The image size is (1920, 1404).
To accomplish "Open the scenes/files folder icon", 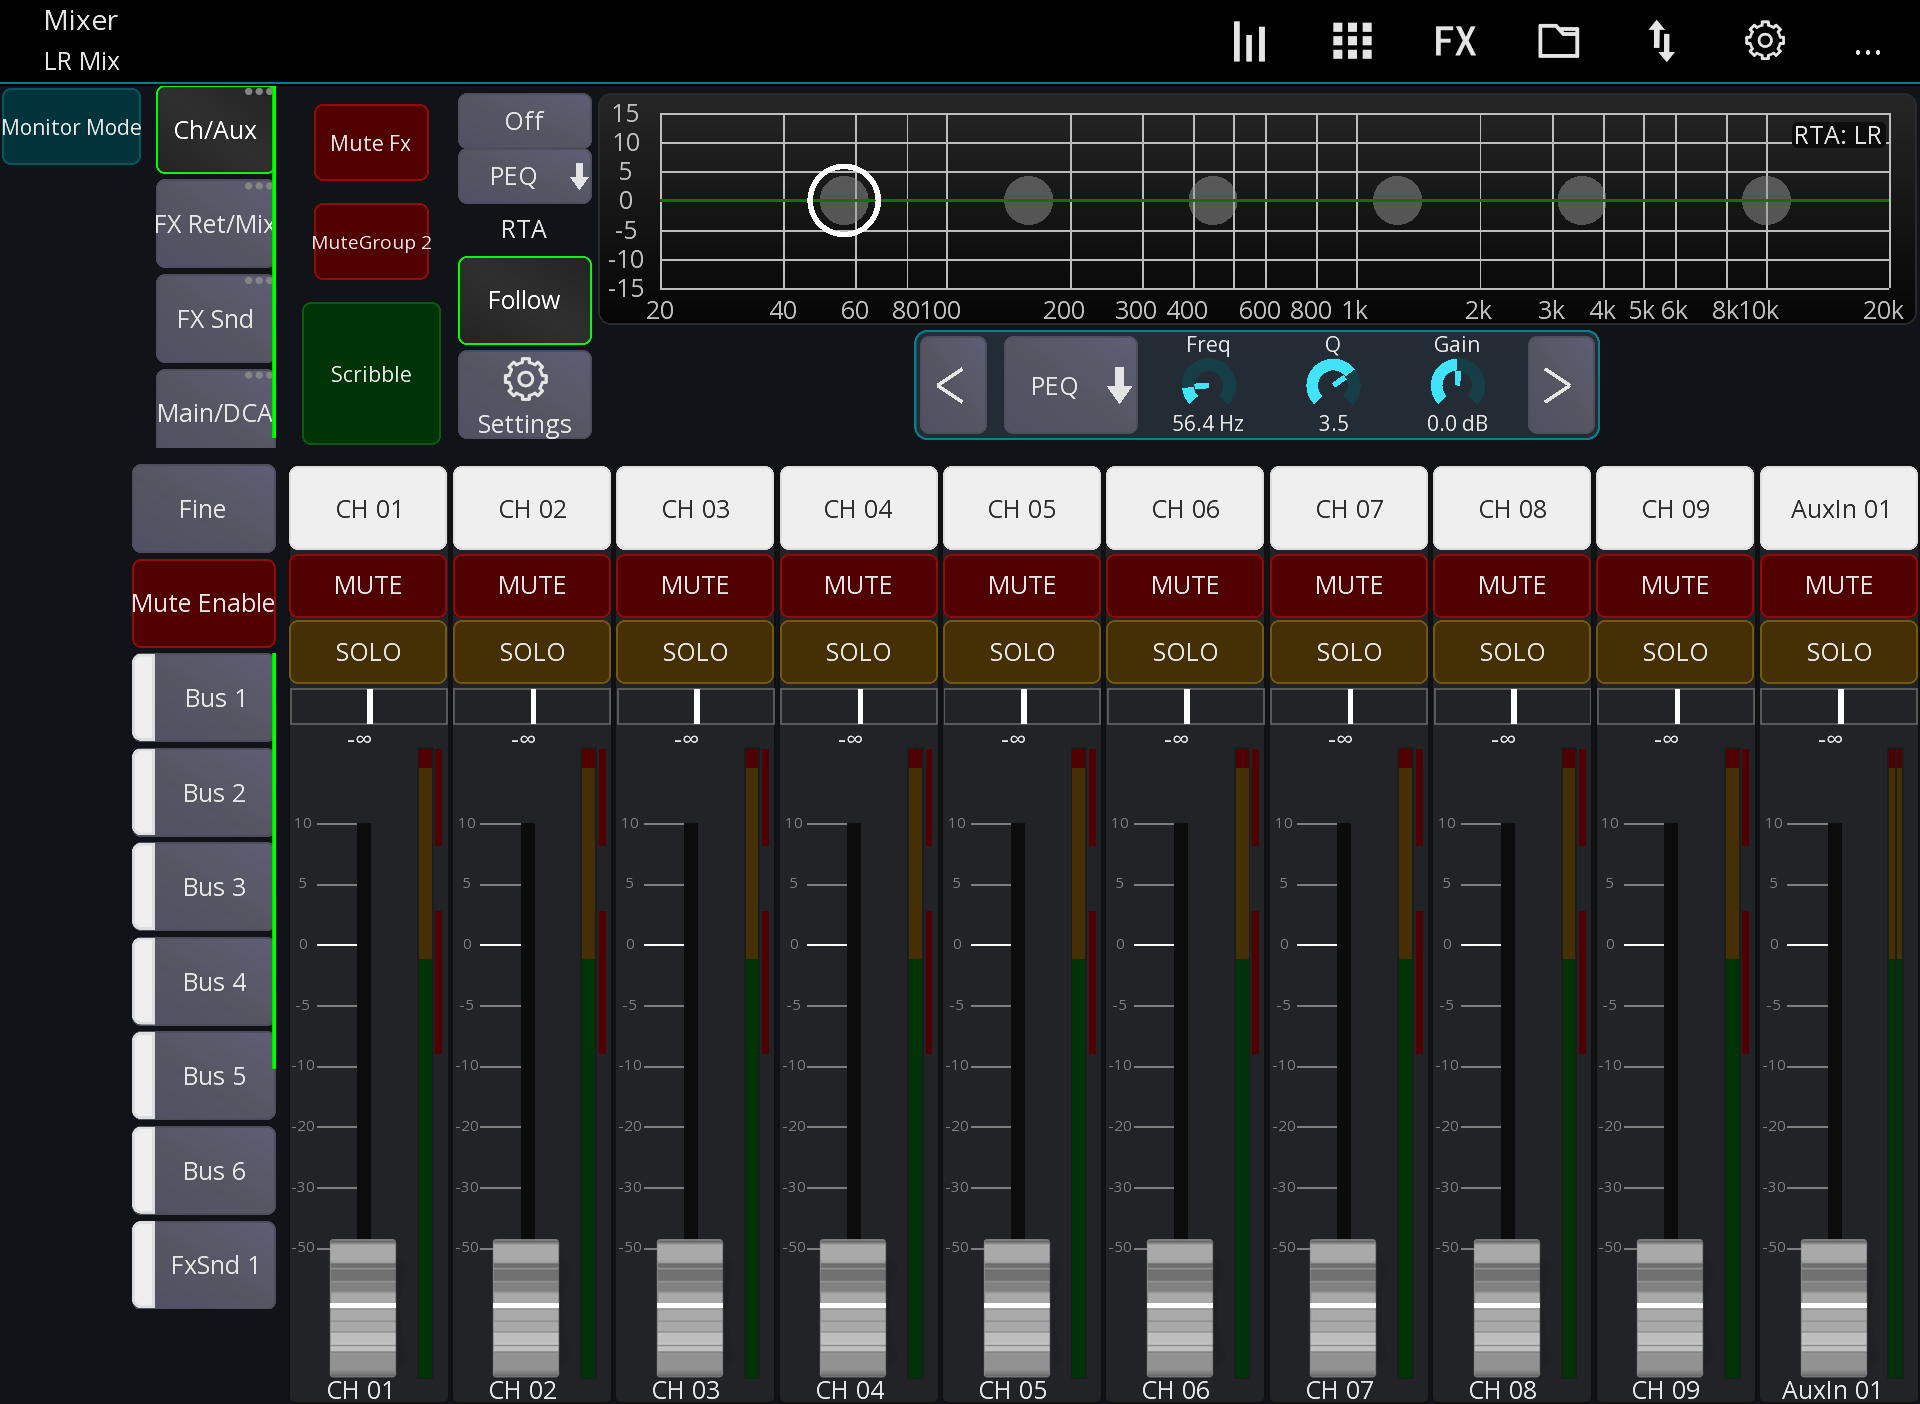I will (1557, 41).
